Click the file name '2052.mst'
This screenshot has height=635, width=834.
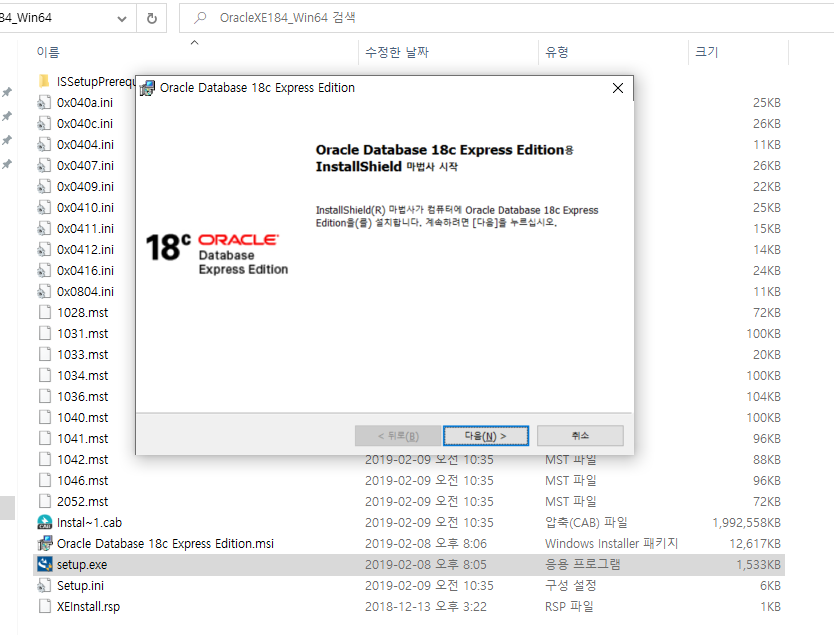[82, 502]
